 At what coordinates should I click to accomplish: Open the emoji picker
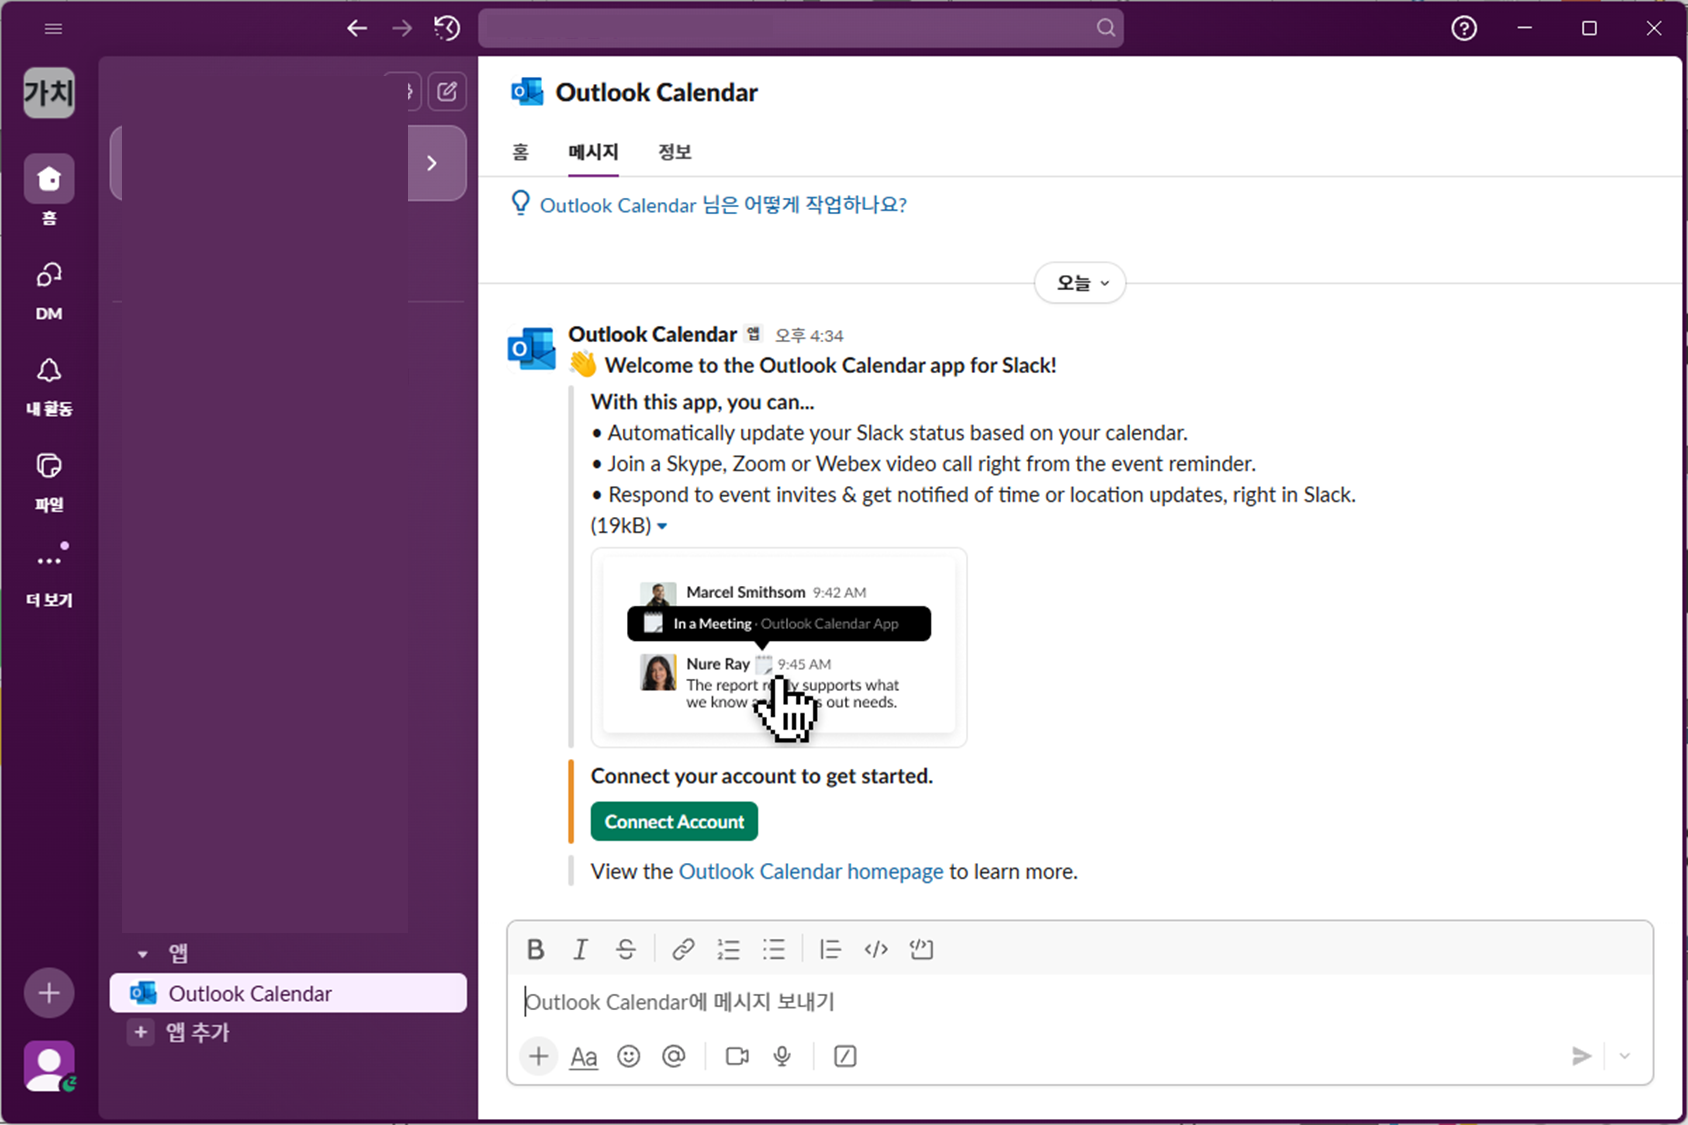[x=628, y=1056]
